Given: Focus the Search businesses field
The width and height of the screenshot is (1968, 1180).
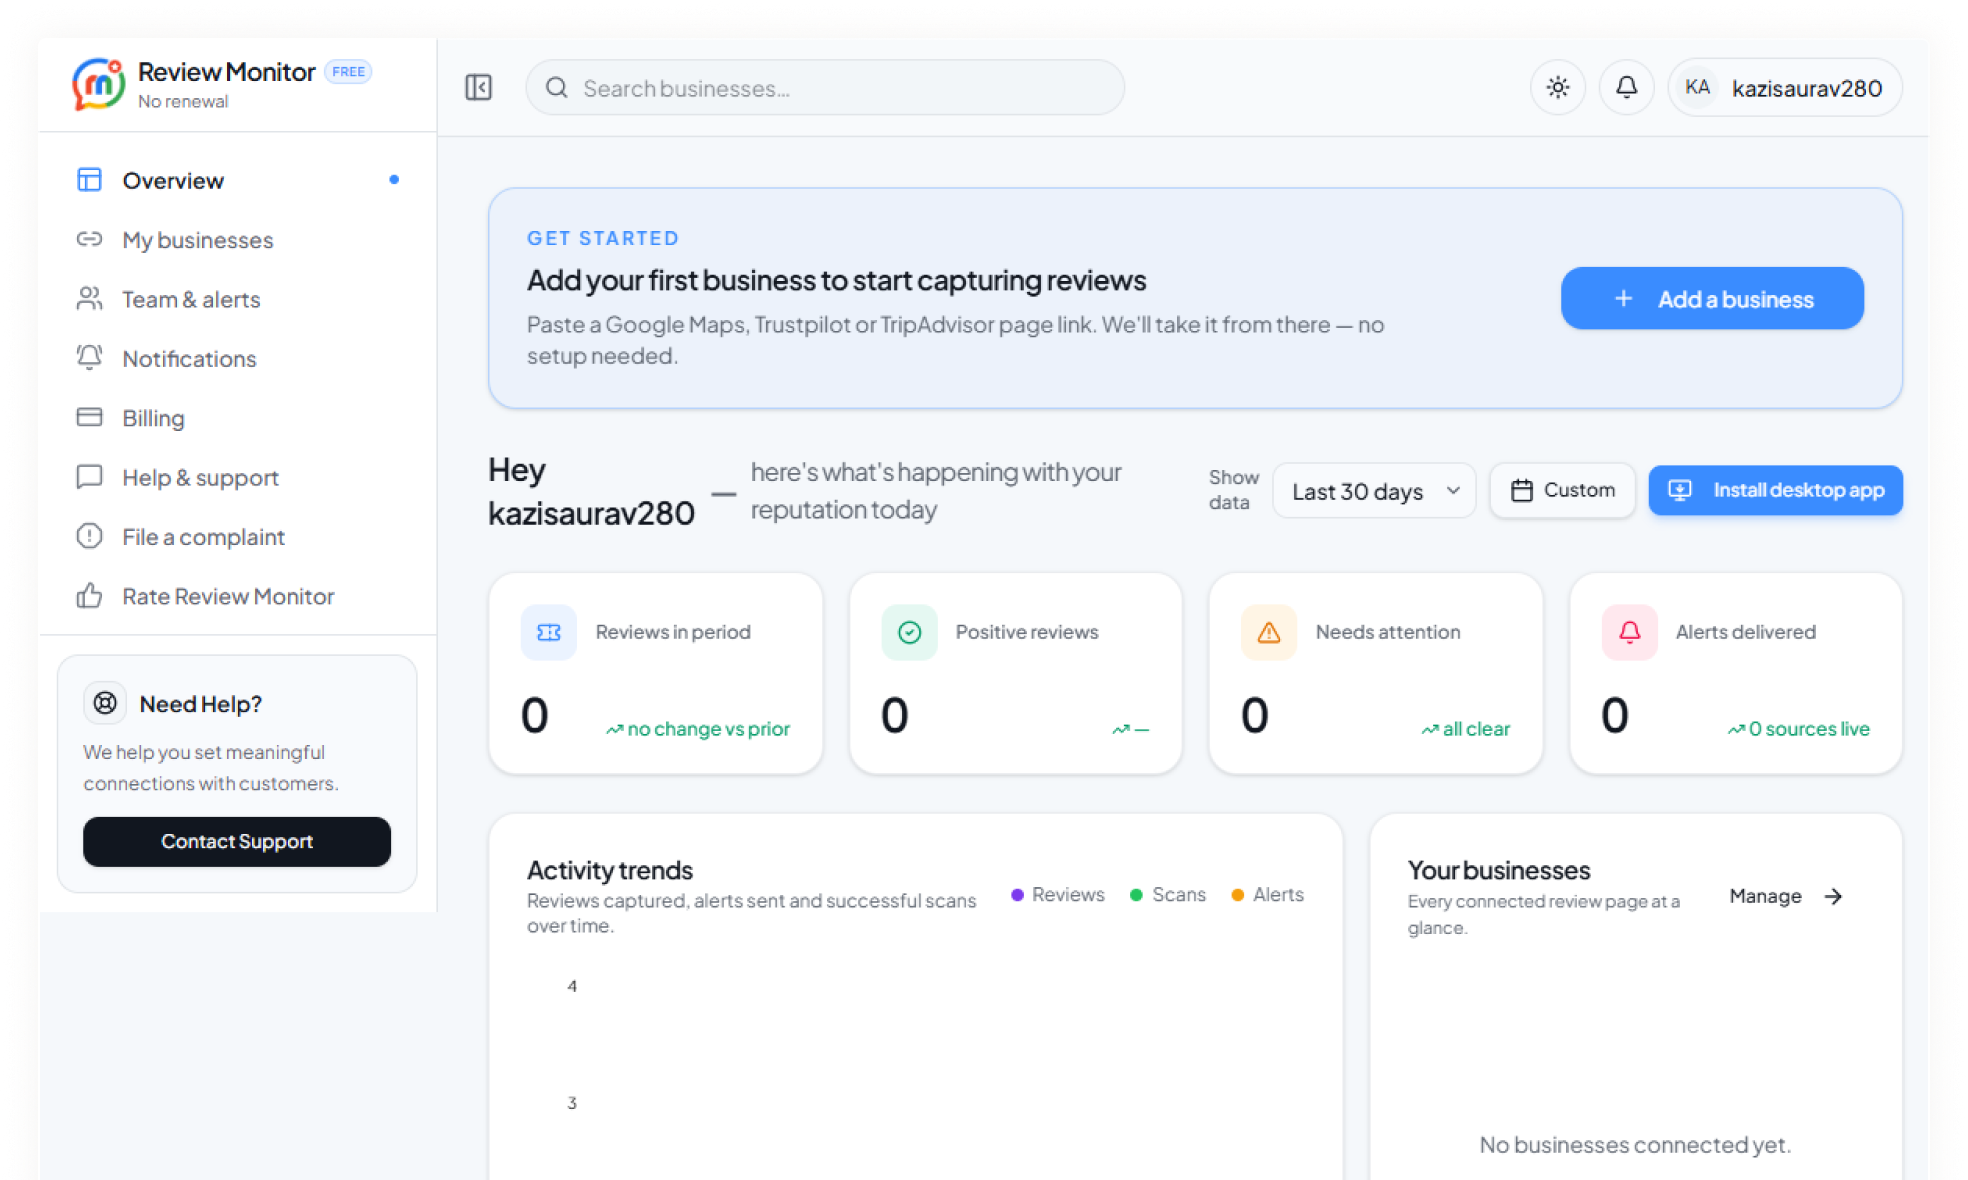Looking at the screenshot, I should pyautogui.click(x=825, y=88).
